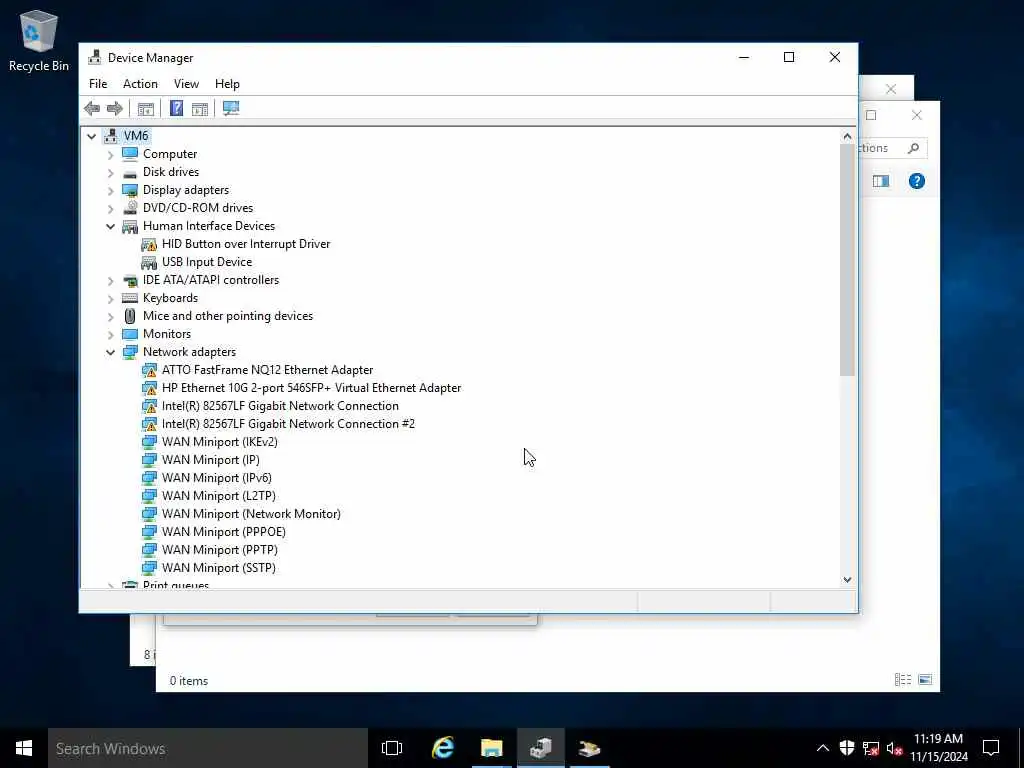Viewport: 1024px width, 768px height.
Task: Select WAN Miniport (L2TP) entry
Action: coord(219,496)
